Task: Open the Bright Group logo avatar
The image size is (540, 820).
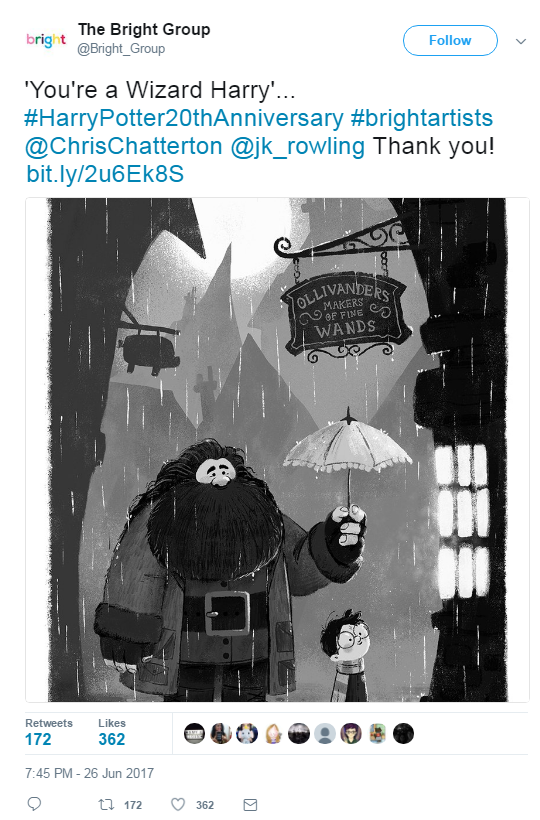Action: click(x=46, y=40)
